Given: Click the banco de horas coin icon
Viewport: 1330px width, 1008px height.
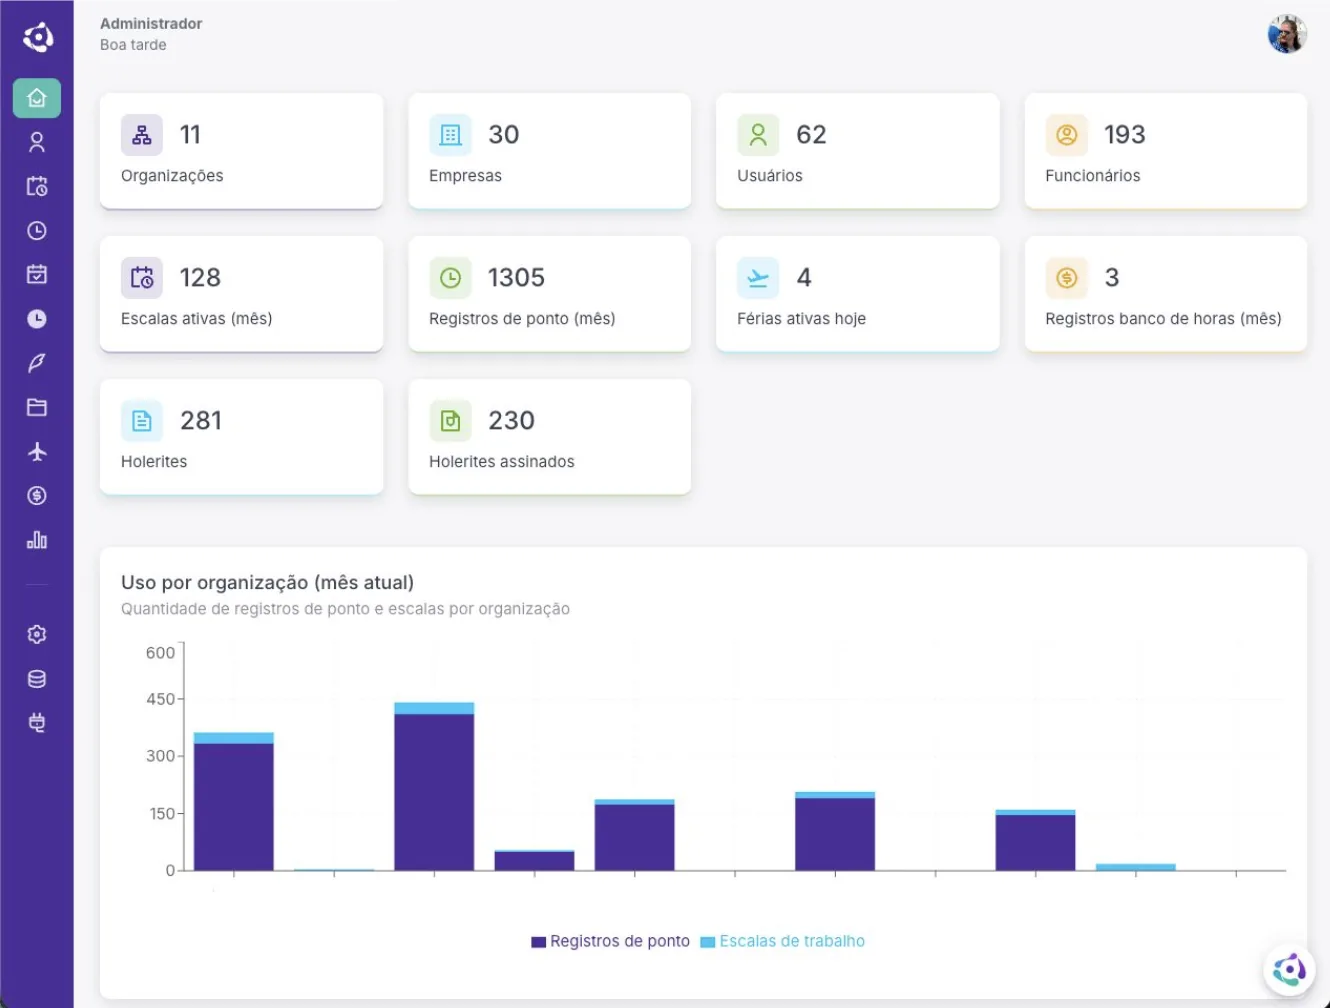Looking at the screenshot, I should [1066, 278].
